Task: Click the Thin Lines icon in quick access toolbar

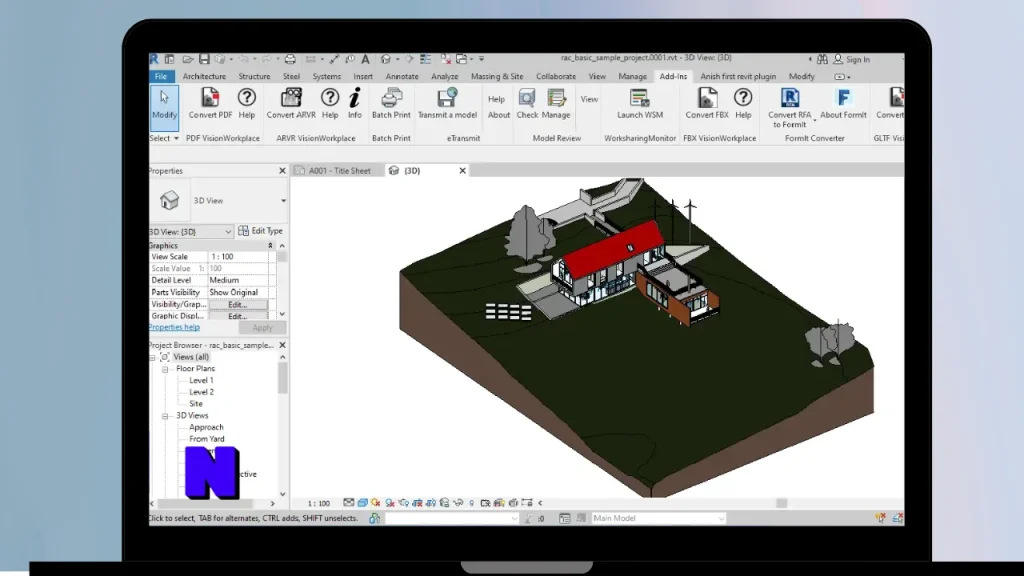Action: click(x=425, y=59)
